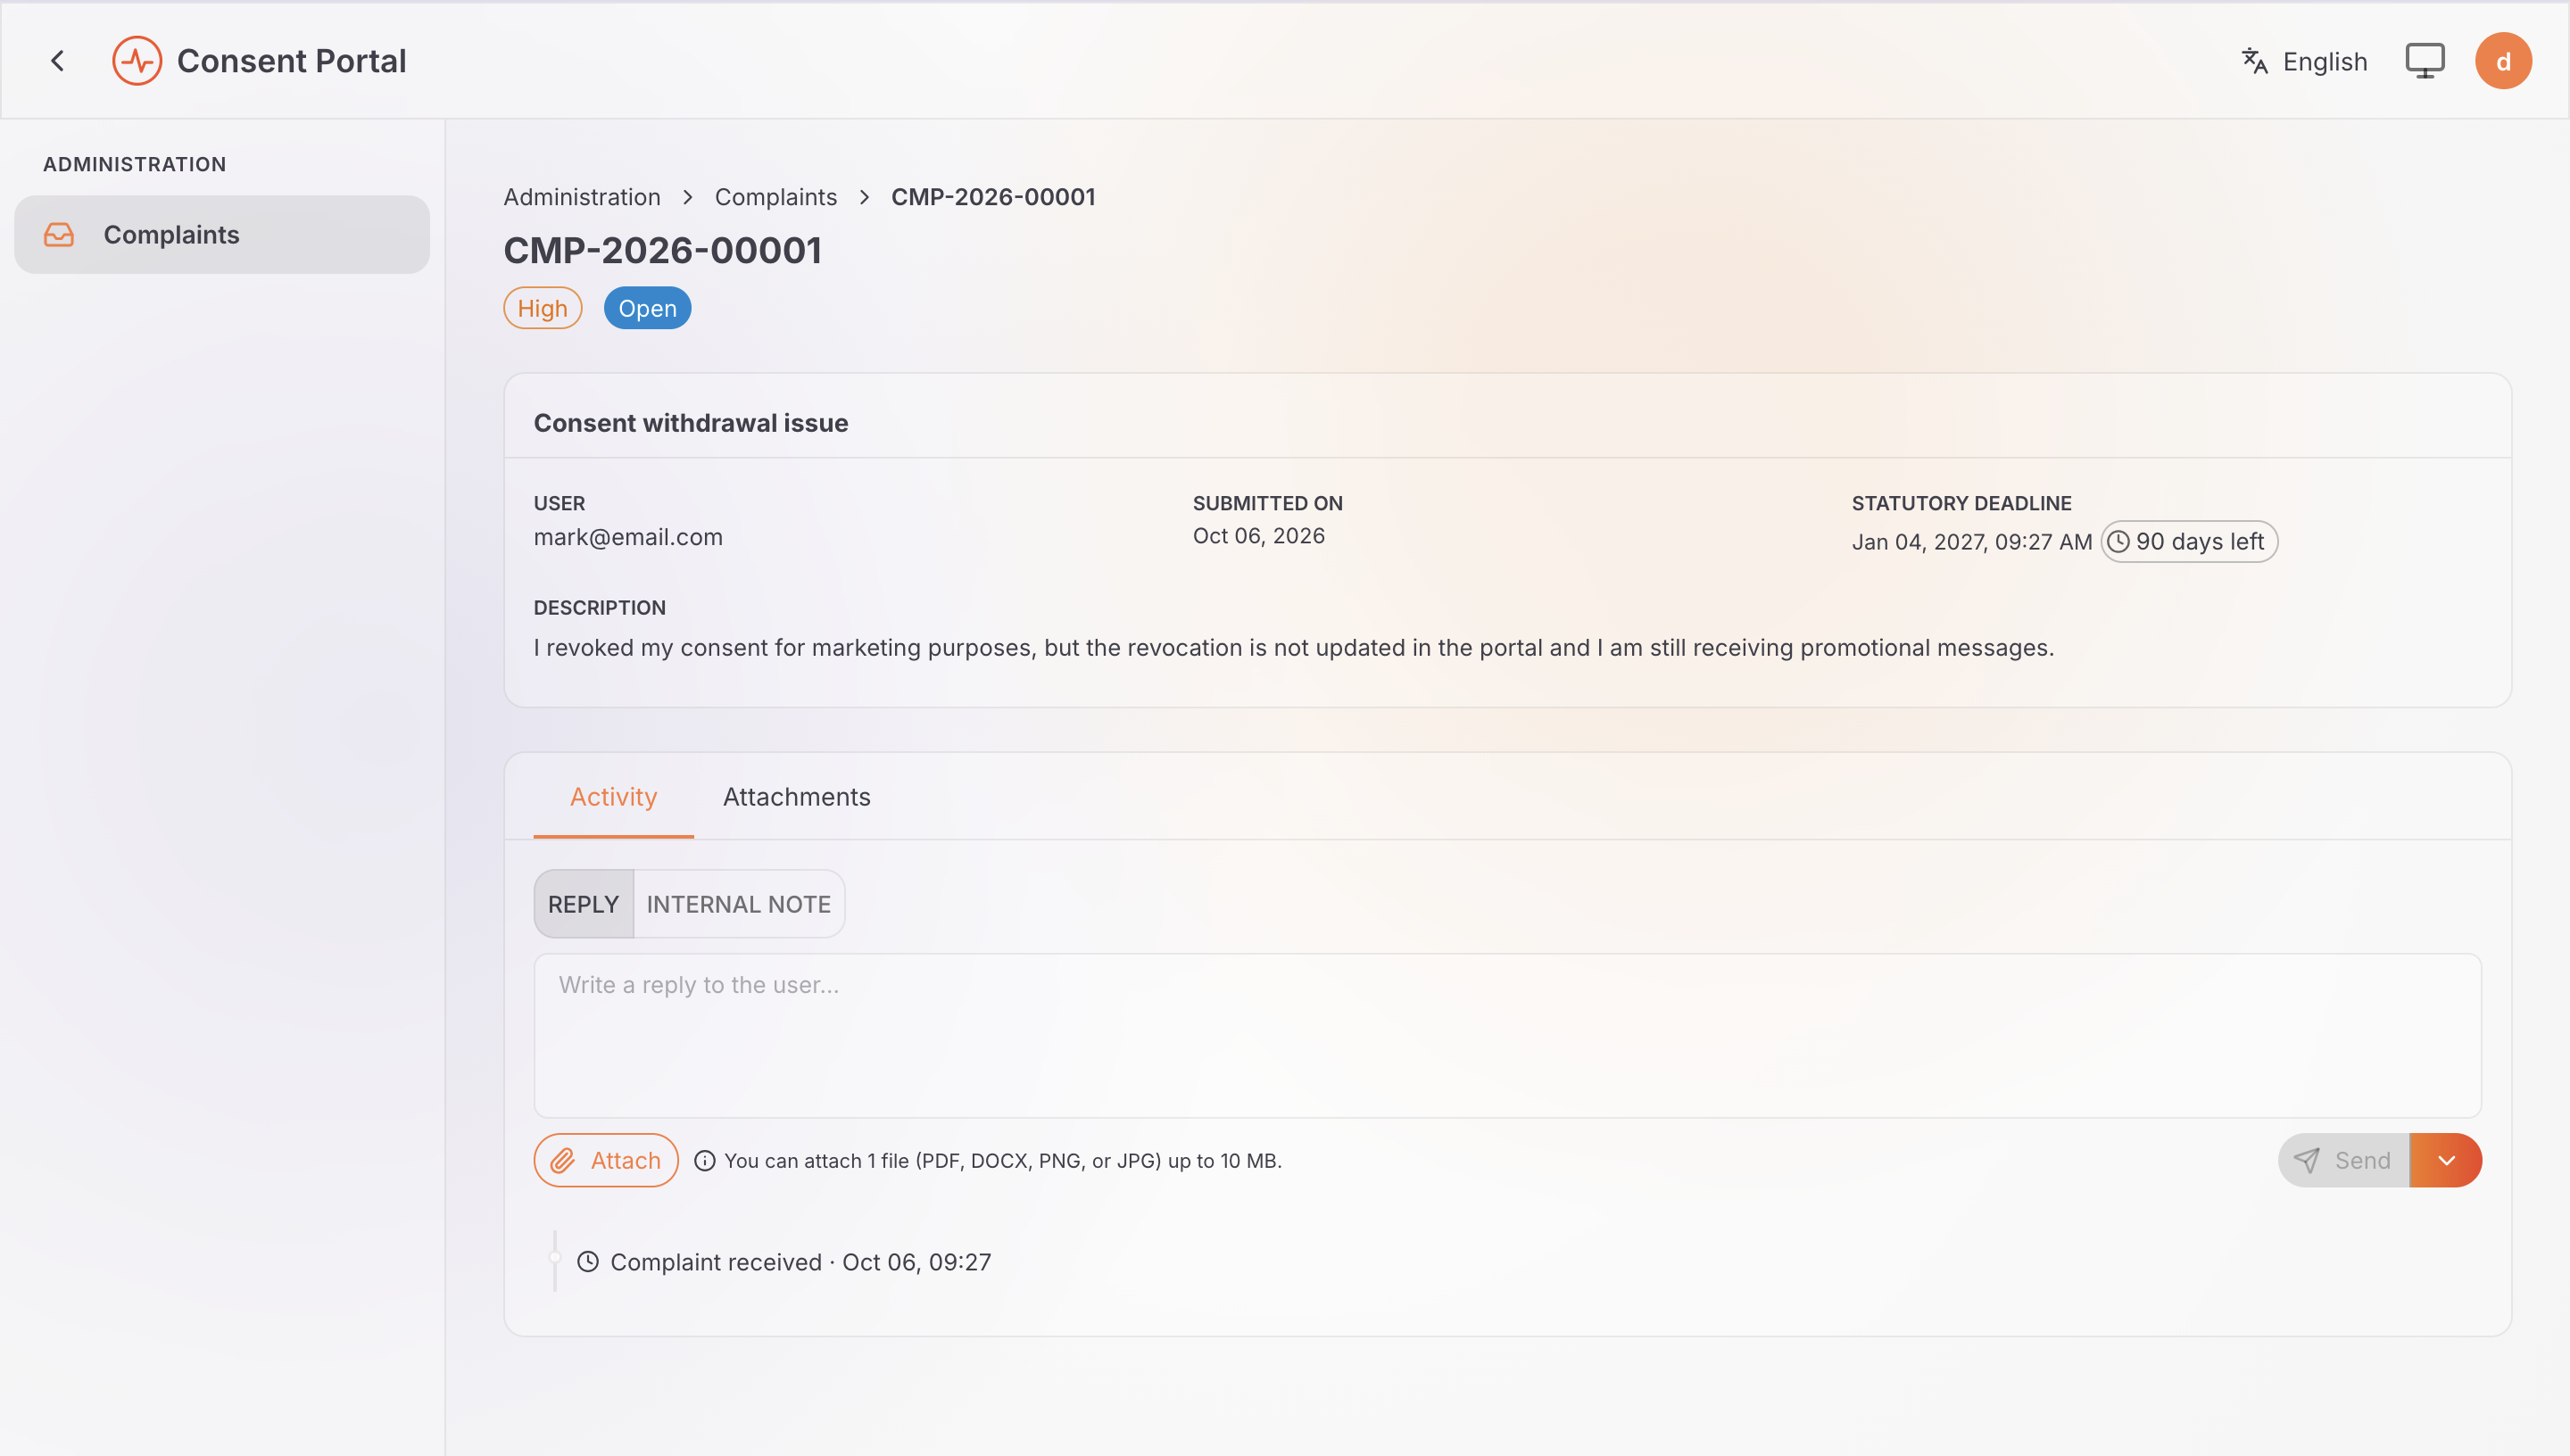This screenshot has width=2570, height=1456.
Task: Click the Consent Portal pulse logo
Action: click(x=137, y=61)
